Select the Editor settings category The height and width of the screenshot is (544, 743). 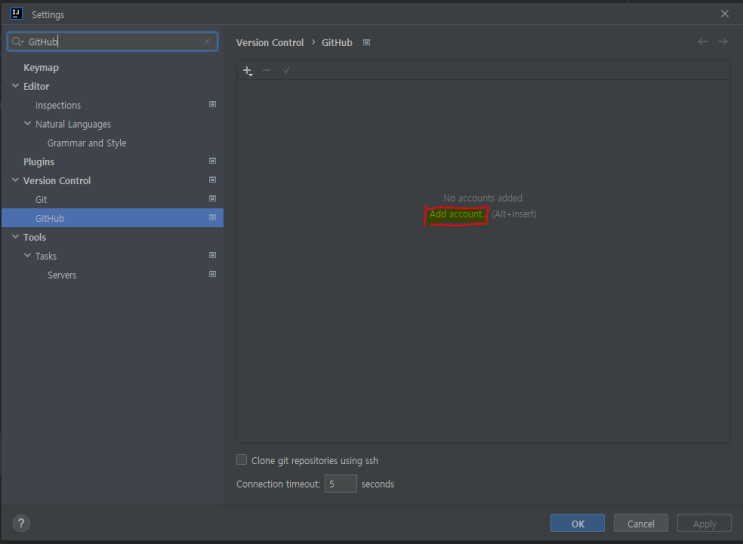click(x=36, y=86)
